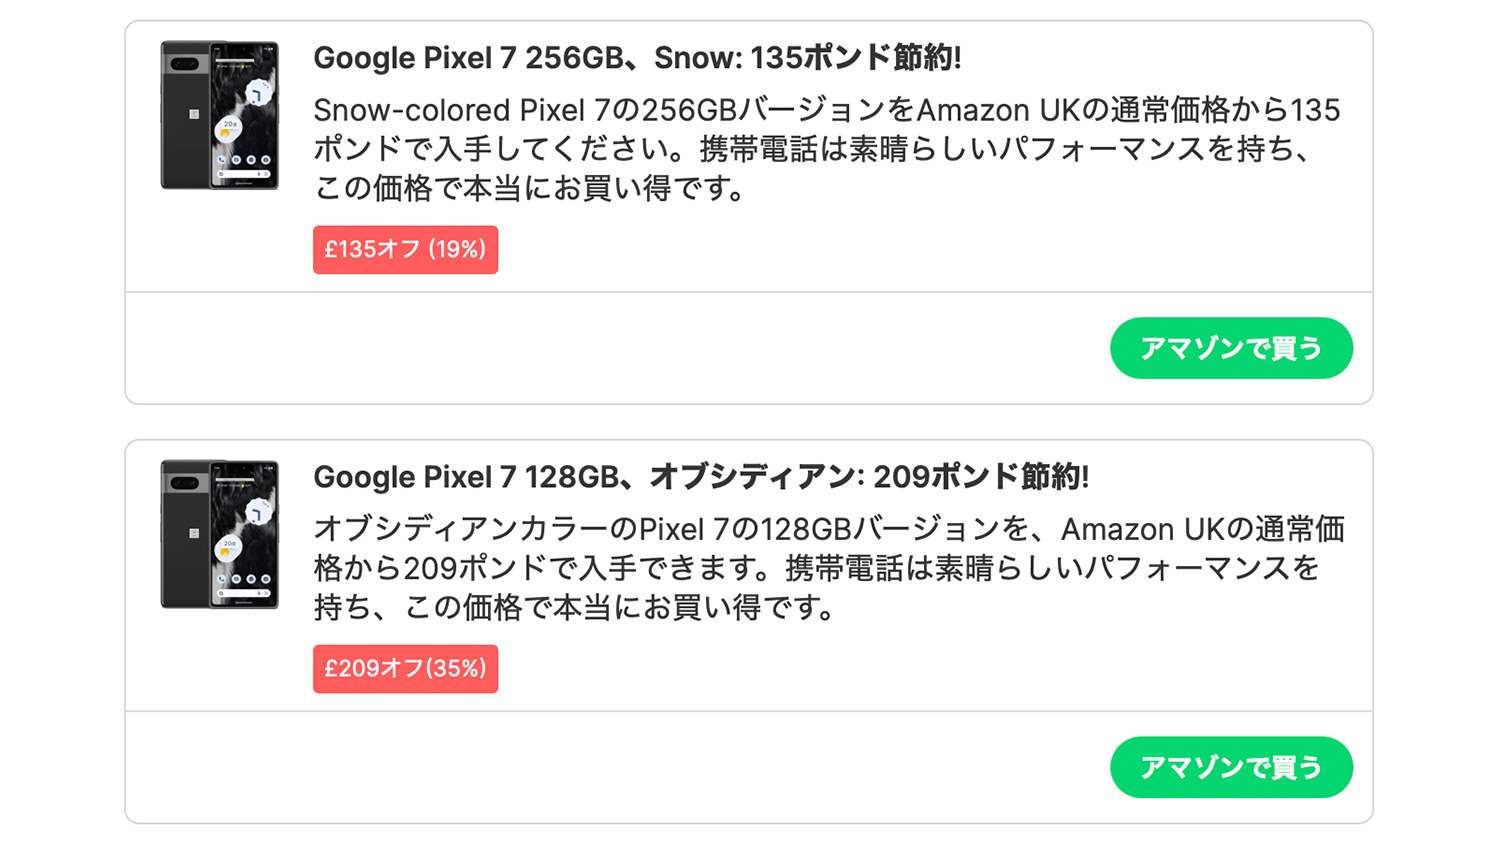Click the weather widget on second phone's screen
Viewport: 1500px width, 844px height.
230,546
